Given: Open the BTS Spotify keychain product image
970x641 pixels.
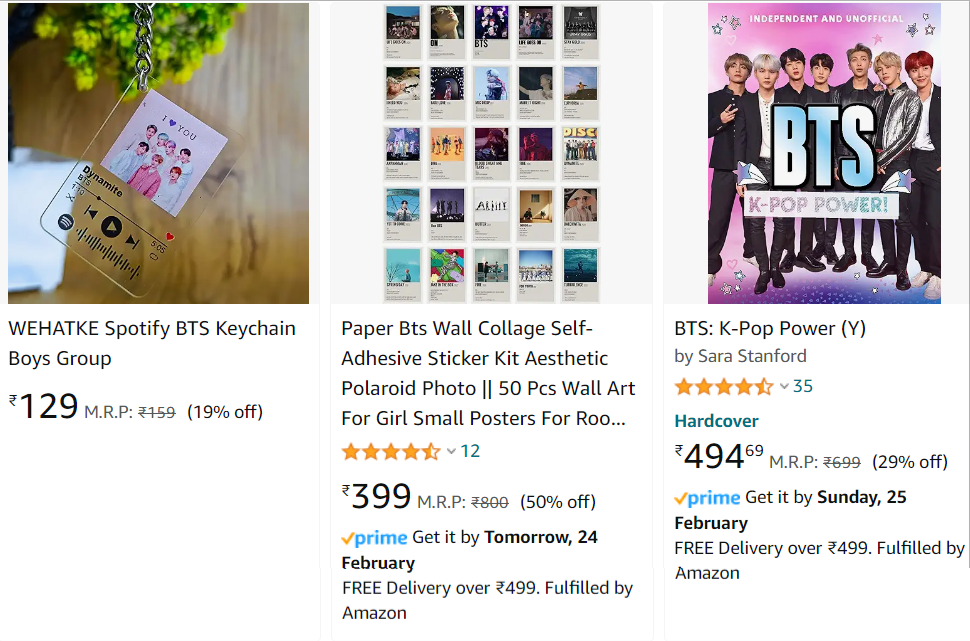Looking at the screenshot, I should (x=158, y=153).
